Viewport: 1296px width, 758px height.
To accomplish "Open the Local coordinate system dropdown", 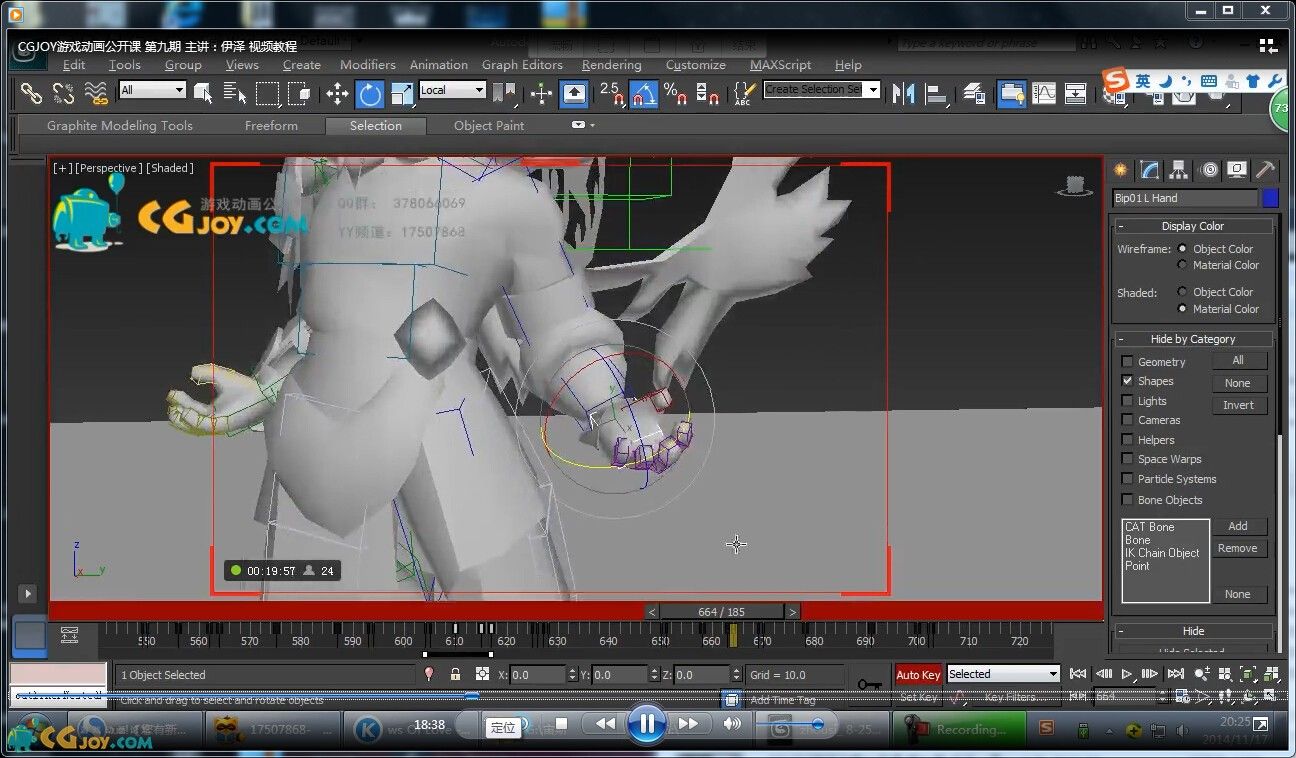I will tap(452, 90).
